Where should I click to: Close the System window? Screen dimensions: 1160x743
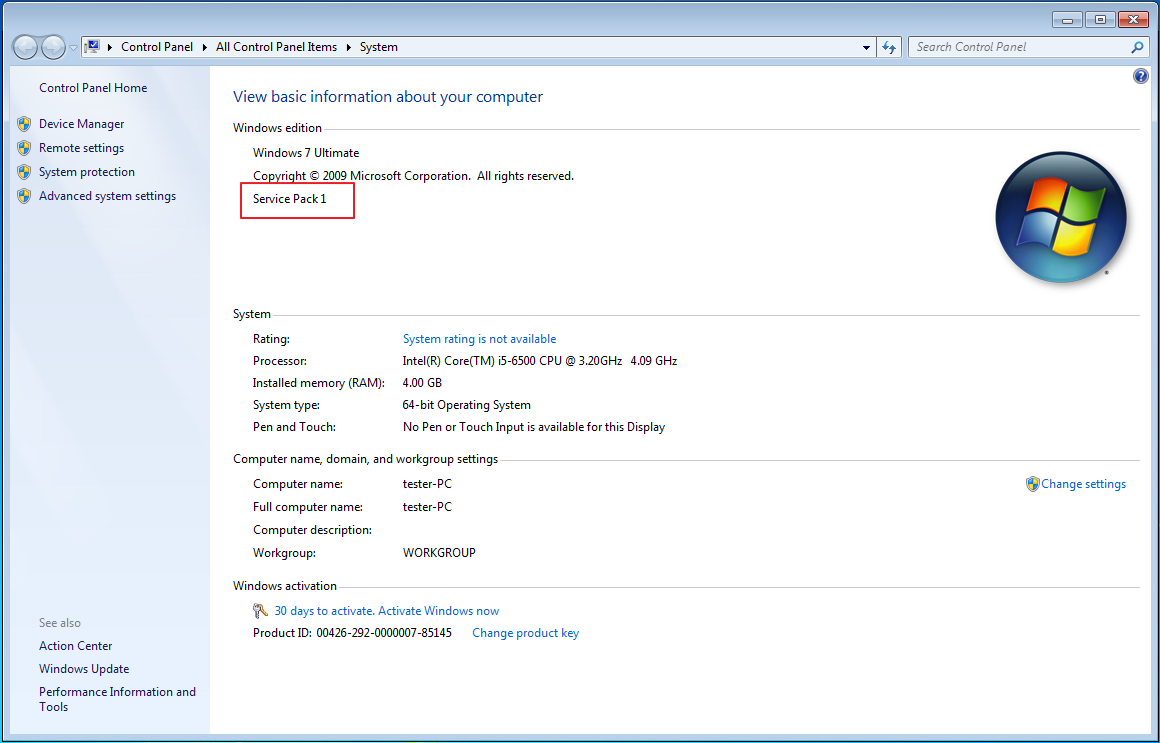1133,19
